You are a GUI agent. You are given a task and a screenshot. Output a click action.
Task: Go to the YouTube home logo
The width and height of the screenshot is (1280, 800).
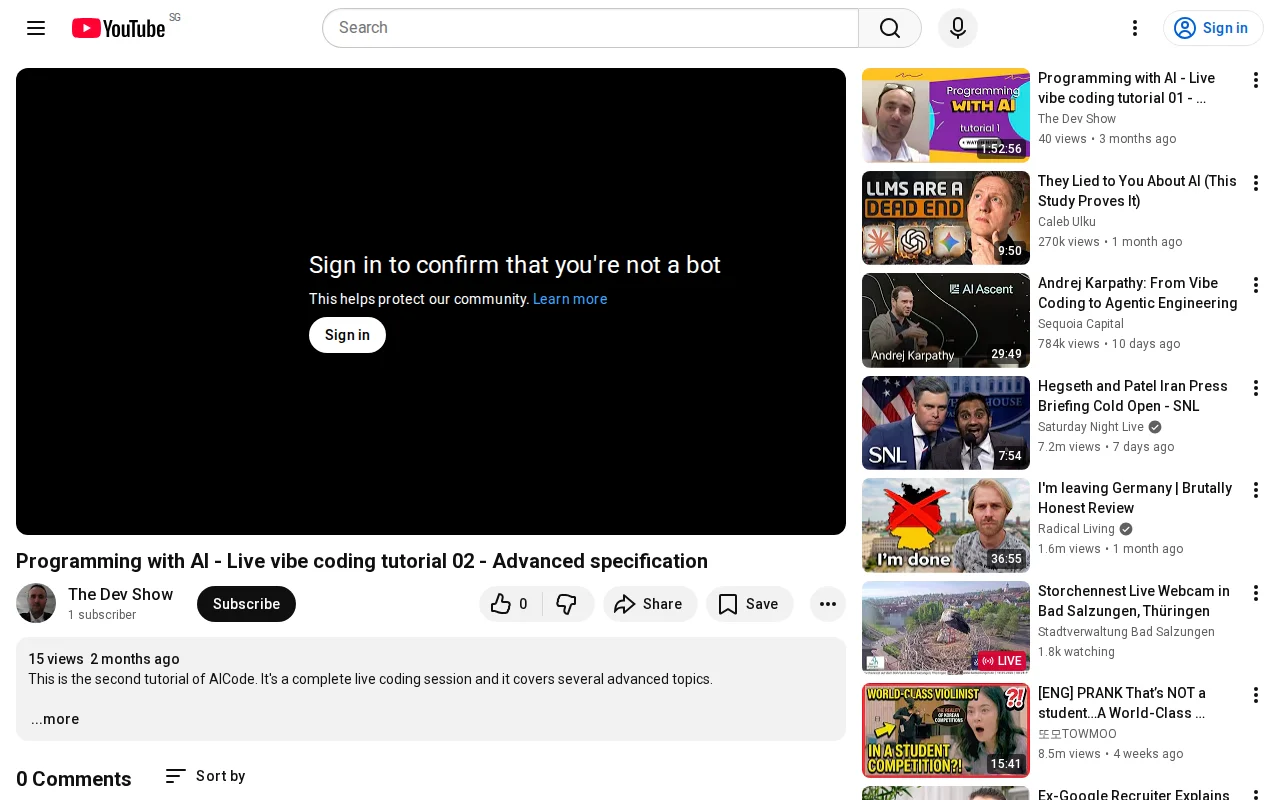[119, 28]
